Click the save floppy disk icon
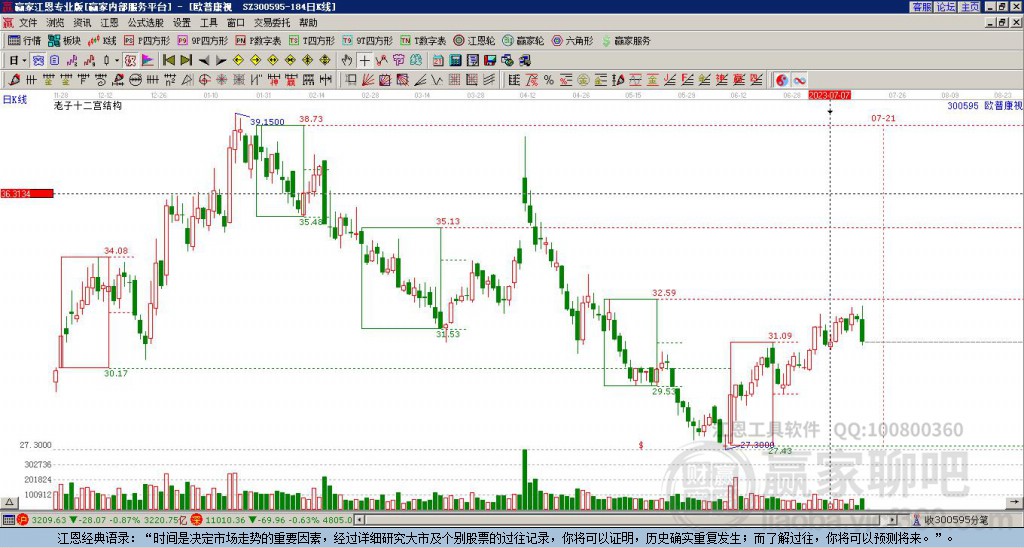1024x548 pixels. 490,60
